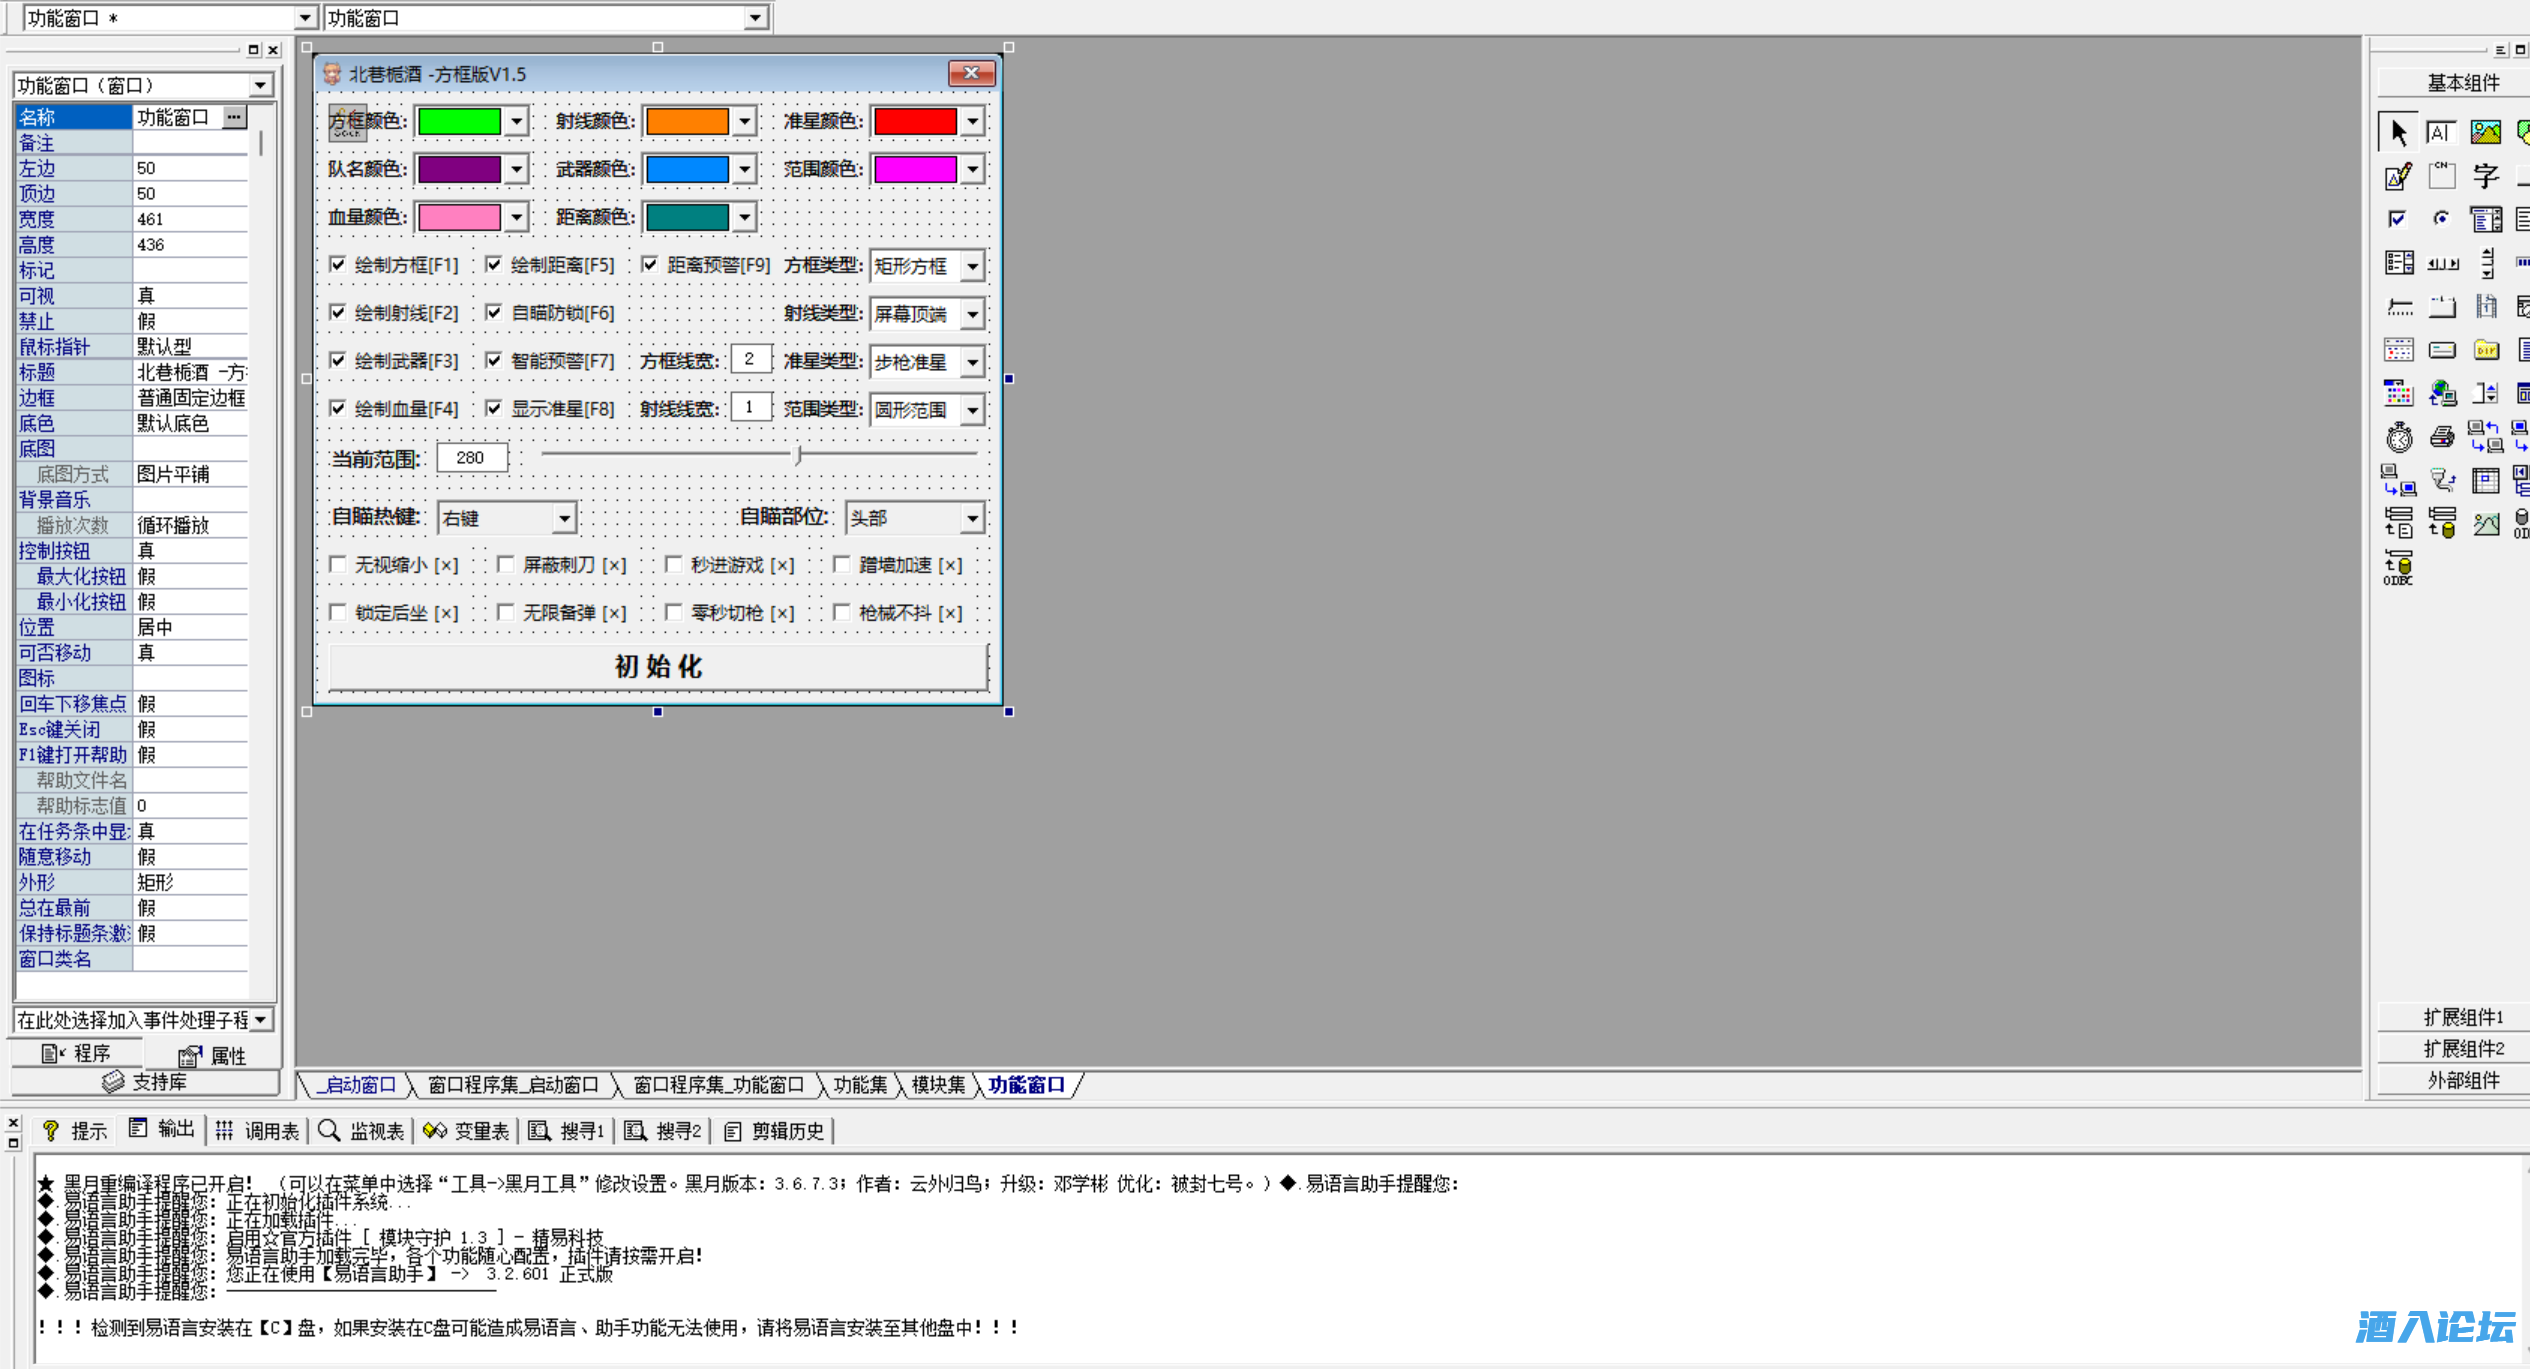Select the edit box component icon

[2440, 130]
